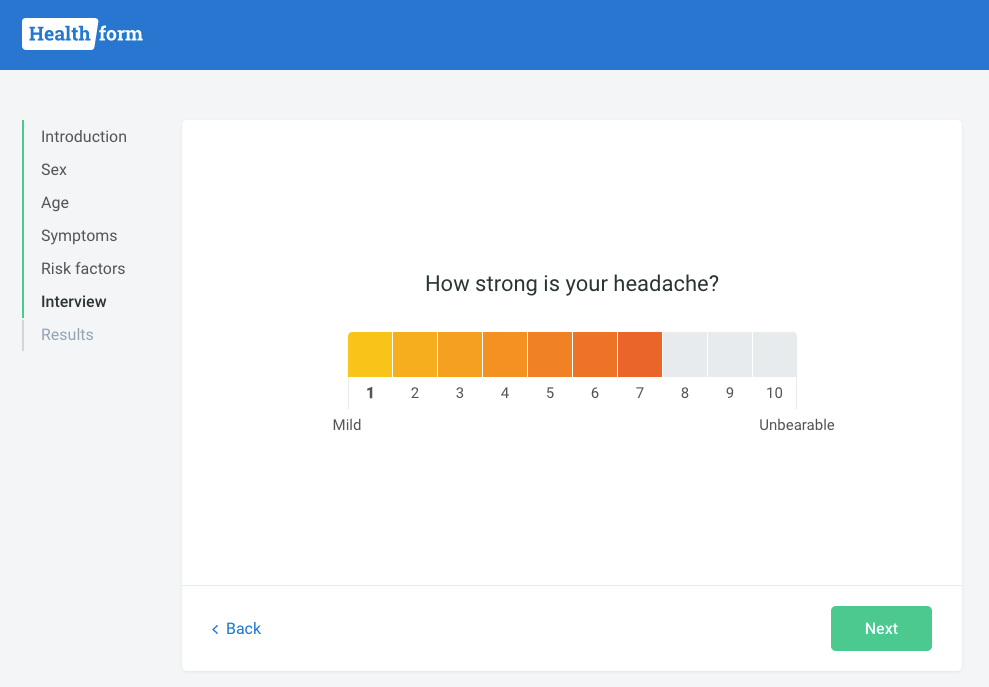This screenshot has width=989, height=687.
Task: Open the Results step
Action: (x=67, y=334)
